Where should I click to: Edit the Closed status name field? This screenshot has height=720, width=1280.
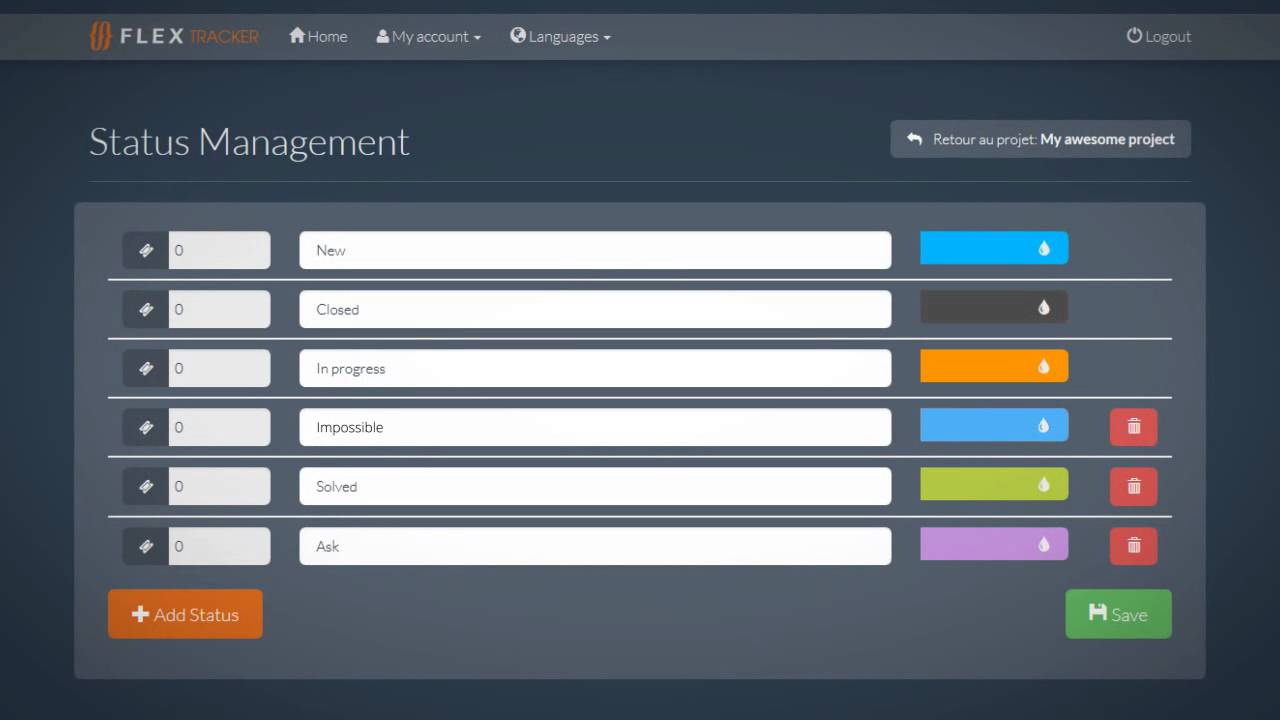[595, 309]
